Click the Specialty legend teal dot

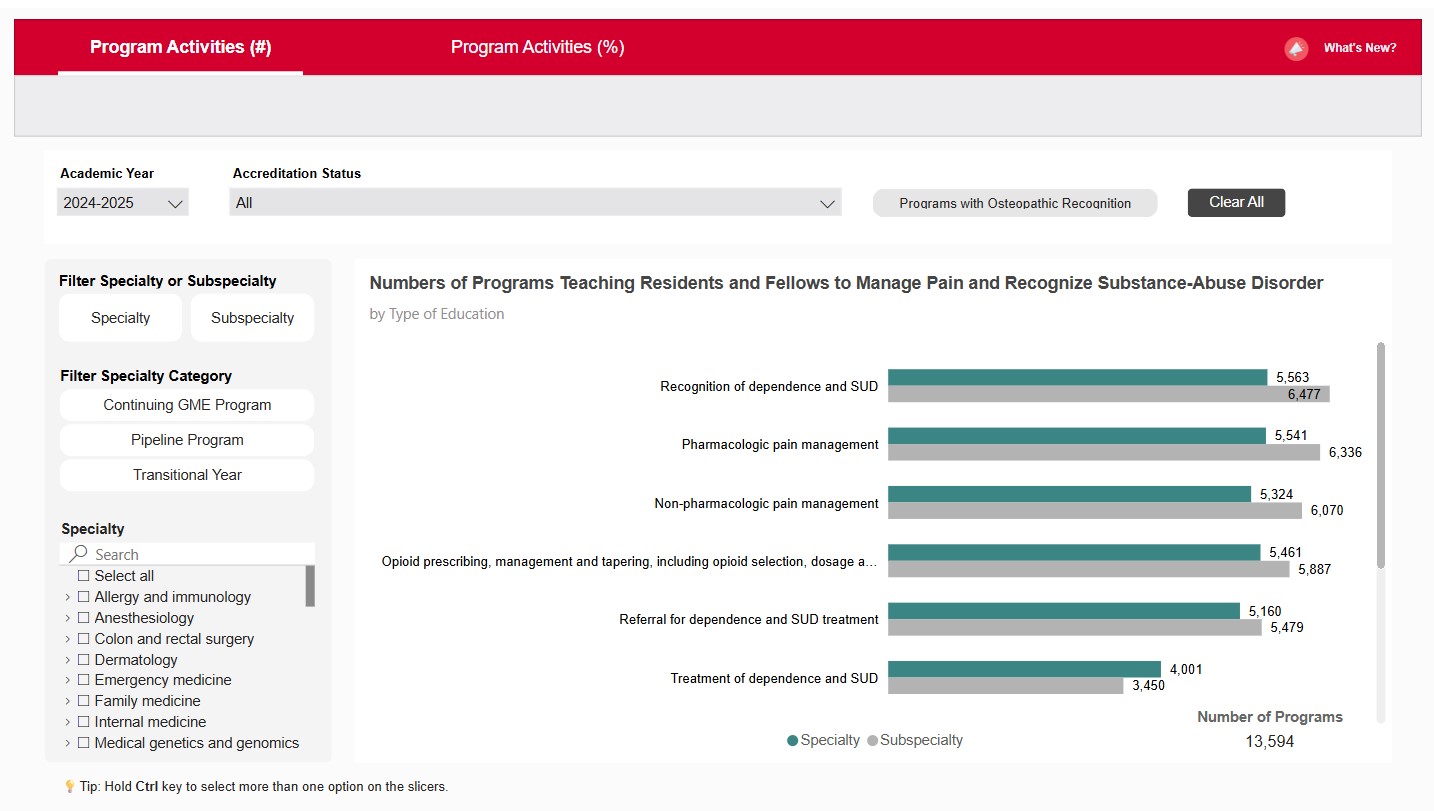tap(793, 741)
